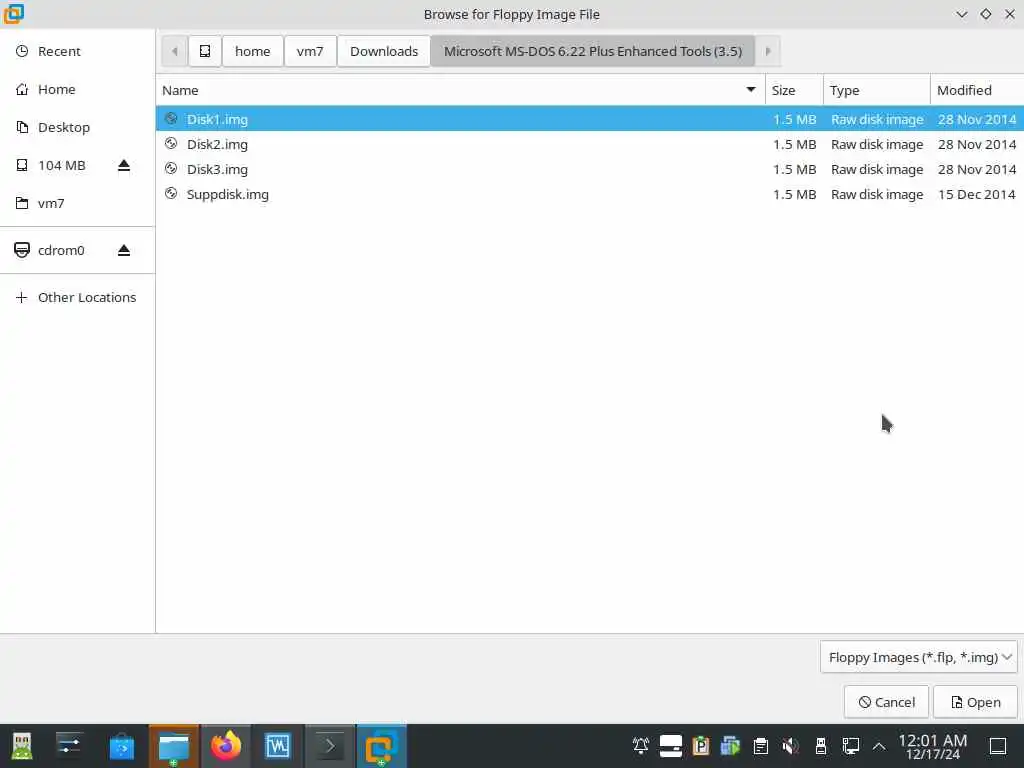Select the Disk3.img file
Viewport: 1024px width, 768px height.
click(x=589, y=169)
